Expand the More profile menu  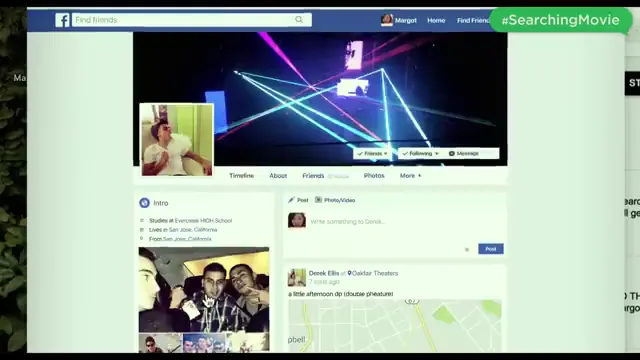pyautogui.click(x=411, y=176)
